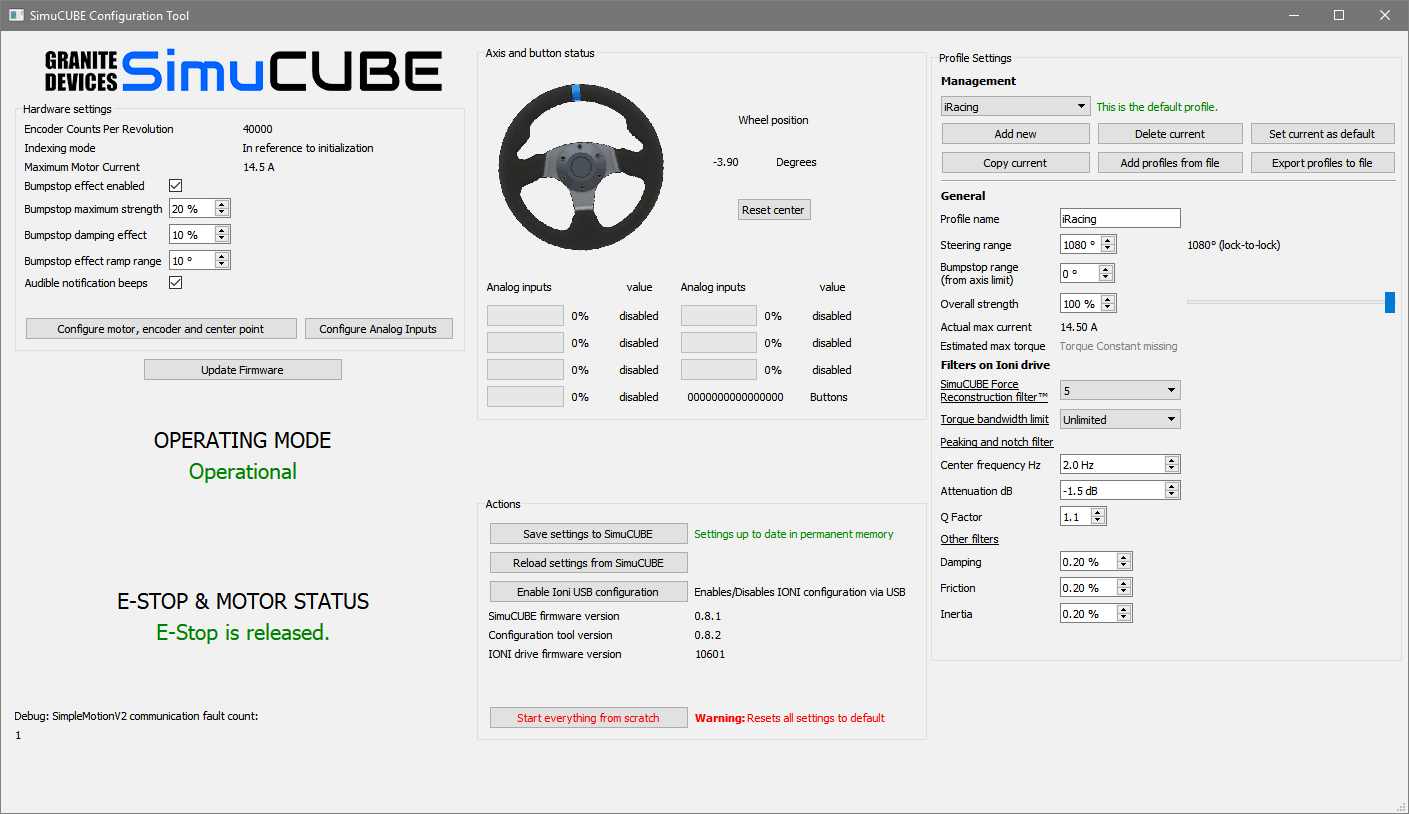Export profiles to file
1409x814 pixels.
pyautogui.click(x=1322, y=163)
